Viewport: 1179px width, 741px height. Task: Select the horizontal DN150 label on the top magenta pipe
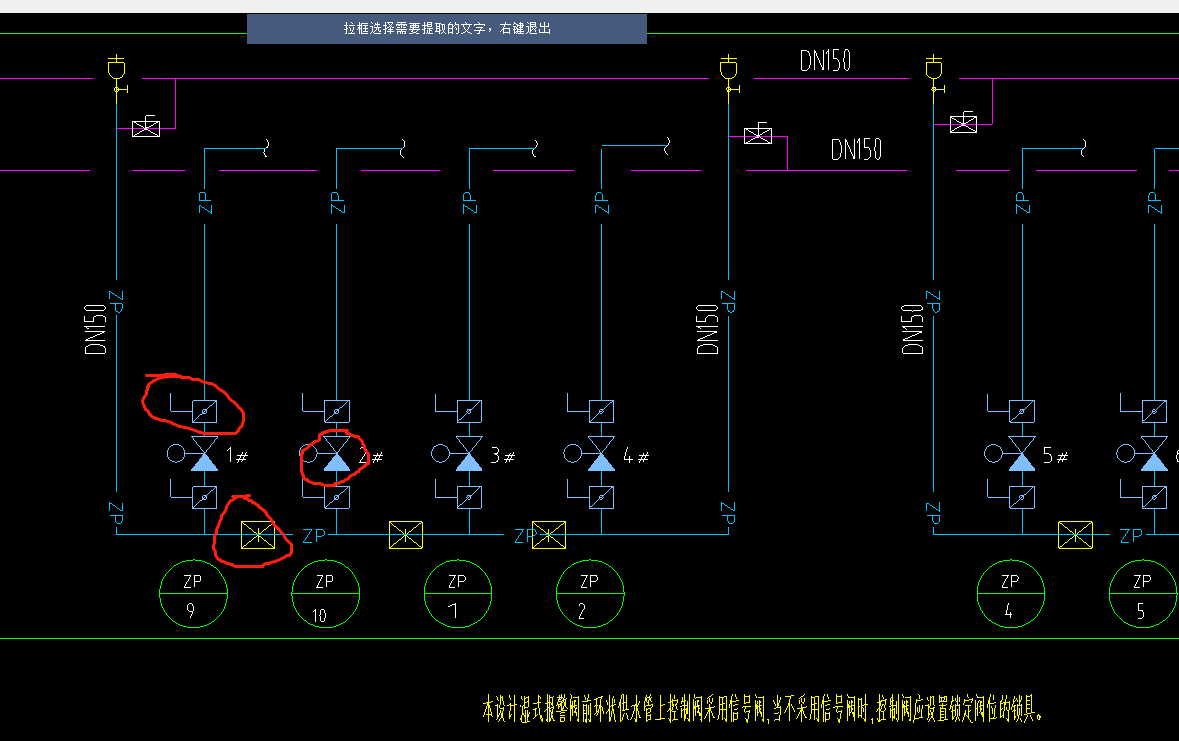[x=825, y=61]
